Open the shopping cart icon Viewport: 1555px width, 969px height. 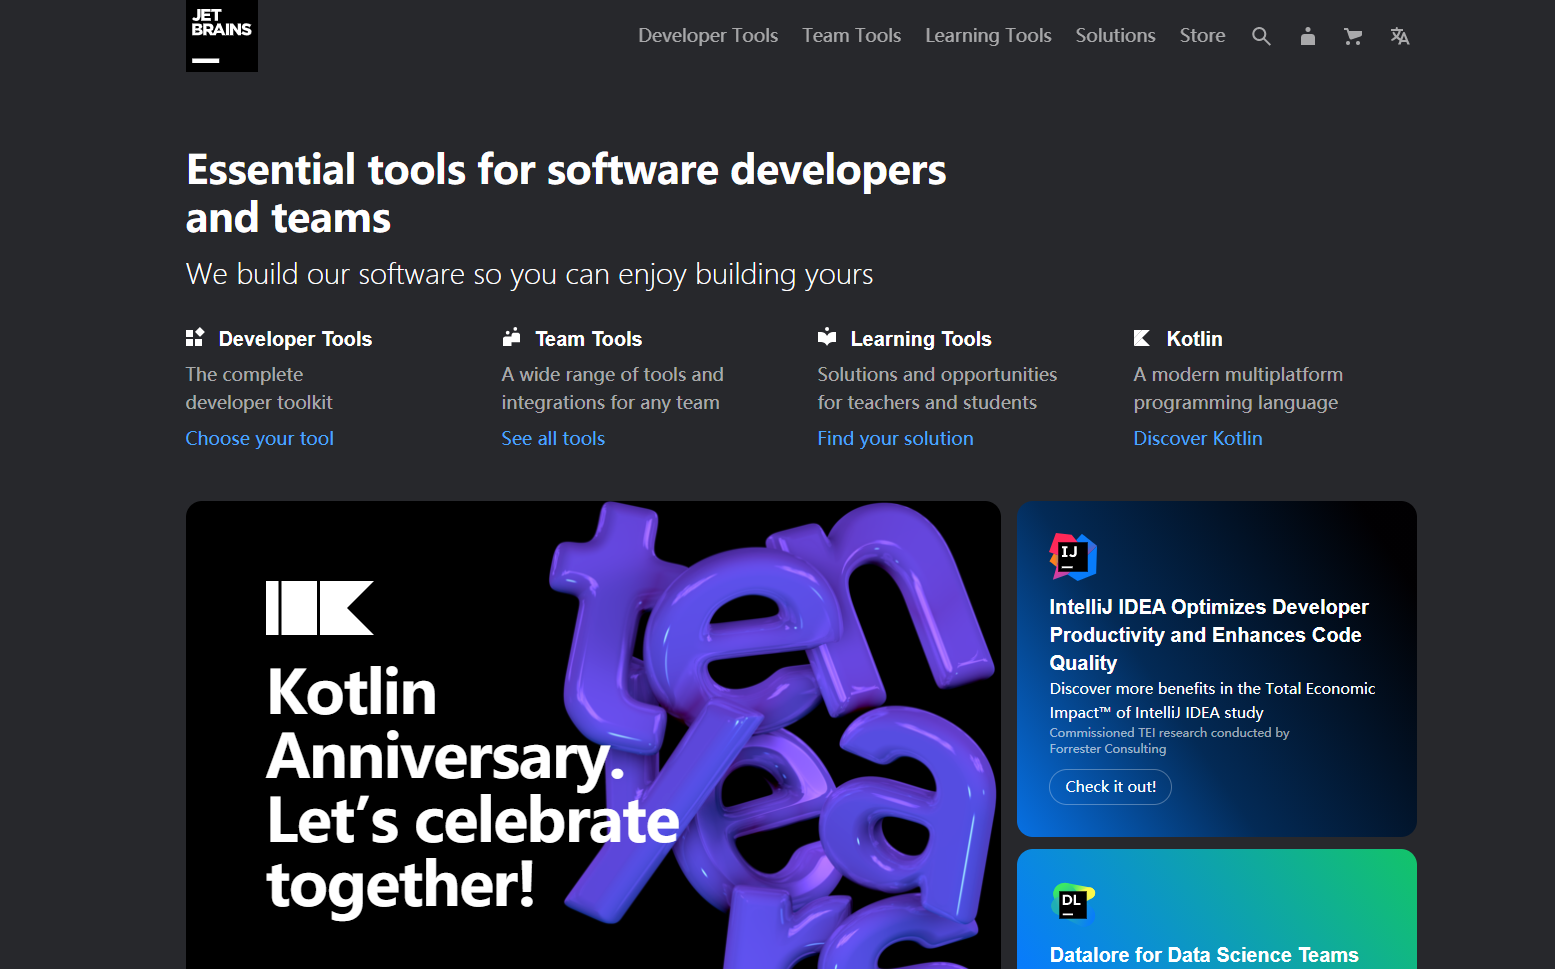tap(1353, 36)
